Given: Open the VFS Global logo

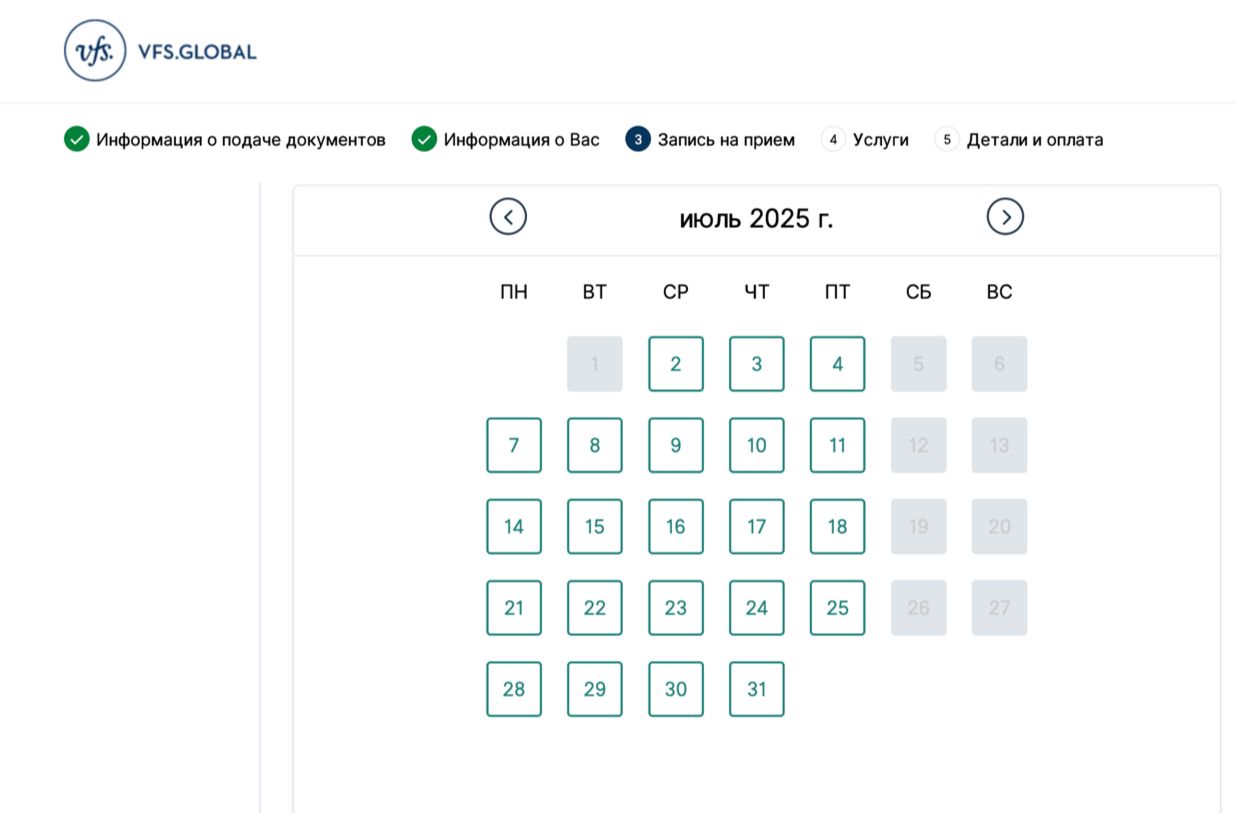Looking at the screenshot, I should (160, 51).
